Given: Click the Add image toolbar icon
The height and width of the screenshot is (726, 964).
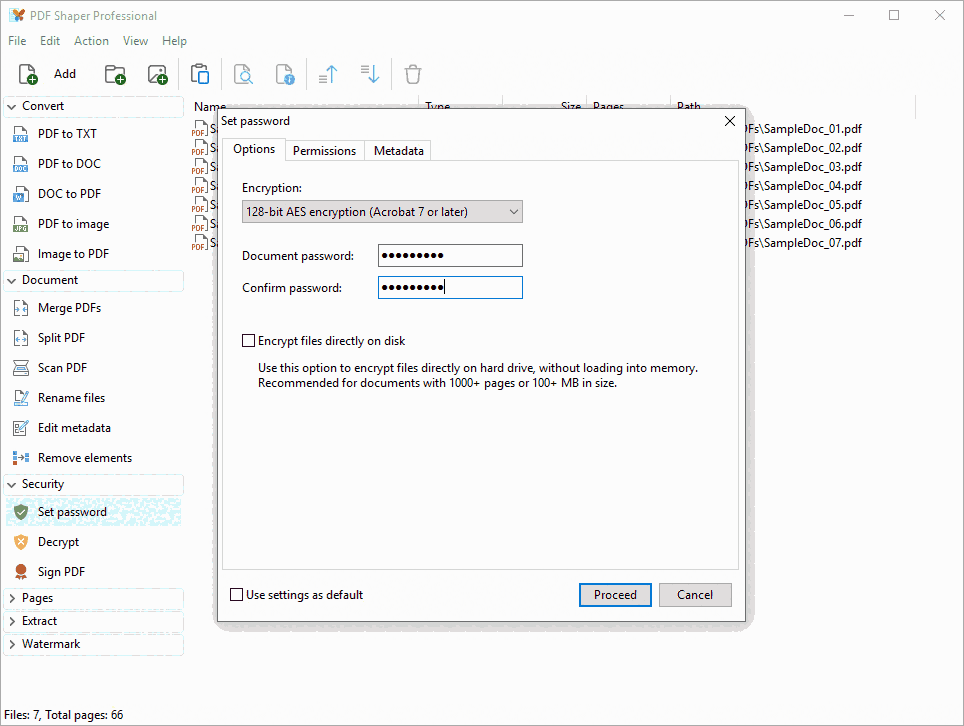Looking at the screenshot, I should pos(157,74).
